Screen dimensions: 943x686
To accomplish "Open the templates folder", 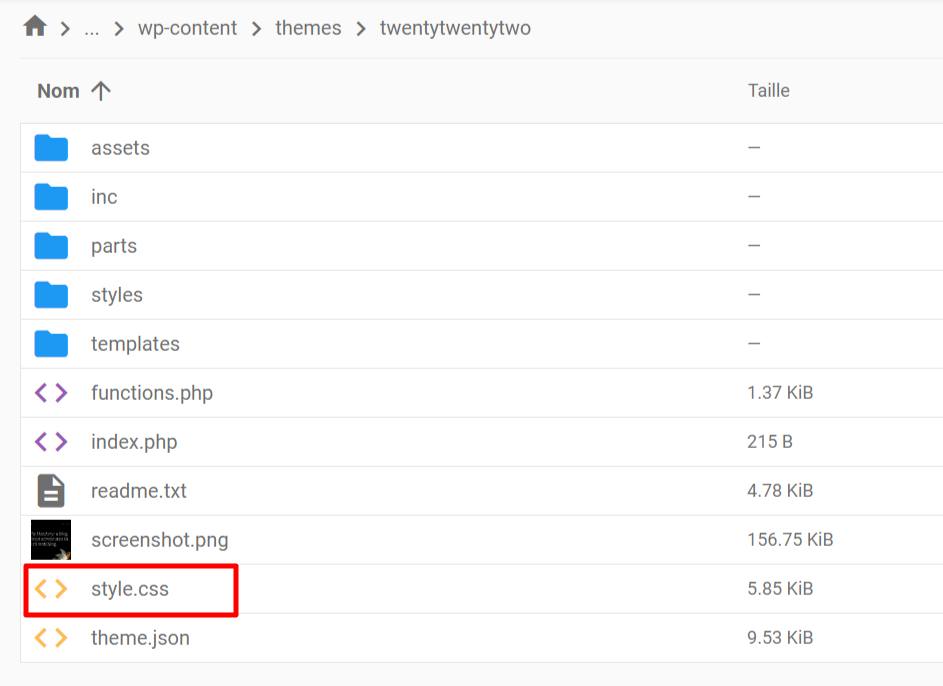I will (x=135, y=344).
